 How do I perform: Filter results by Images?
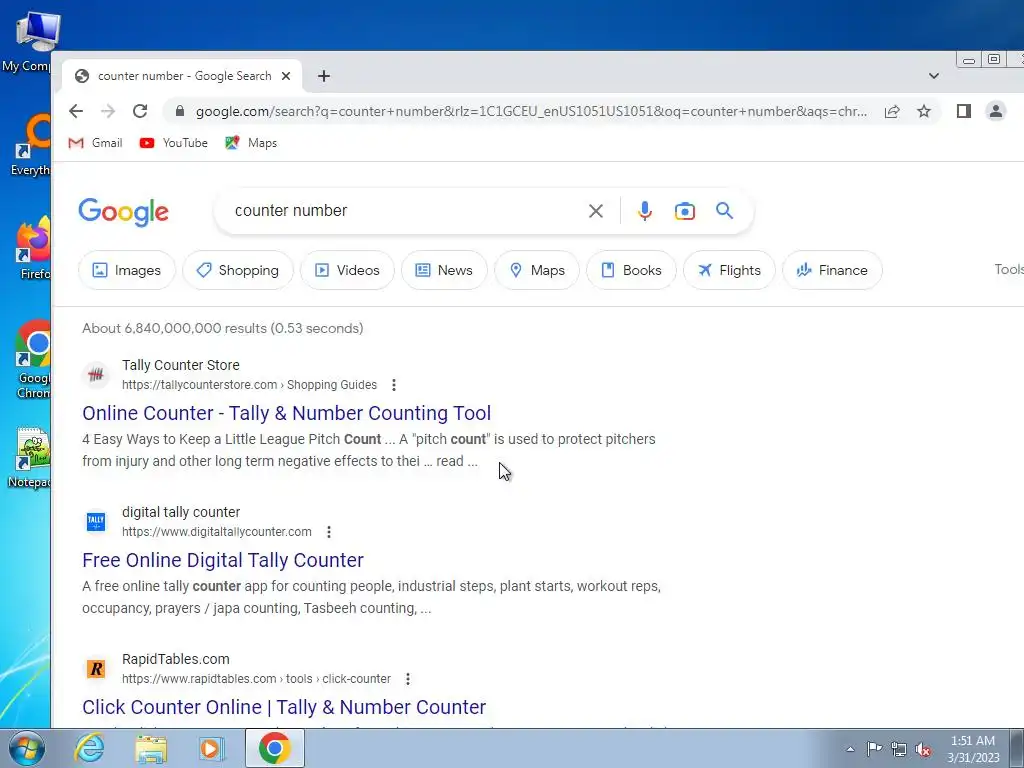[x=127, y=270]
